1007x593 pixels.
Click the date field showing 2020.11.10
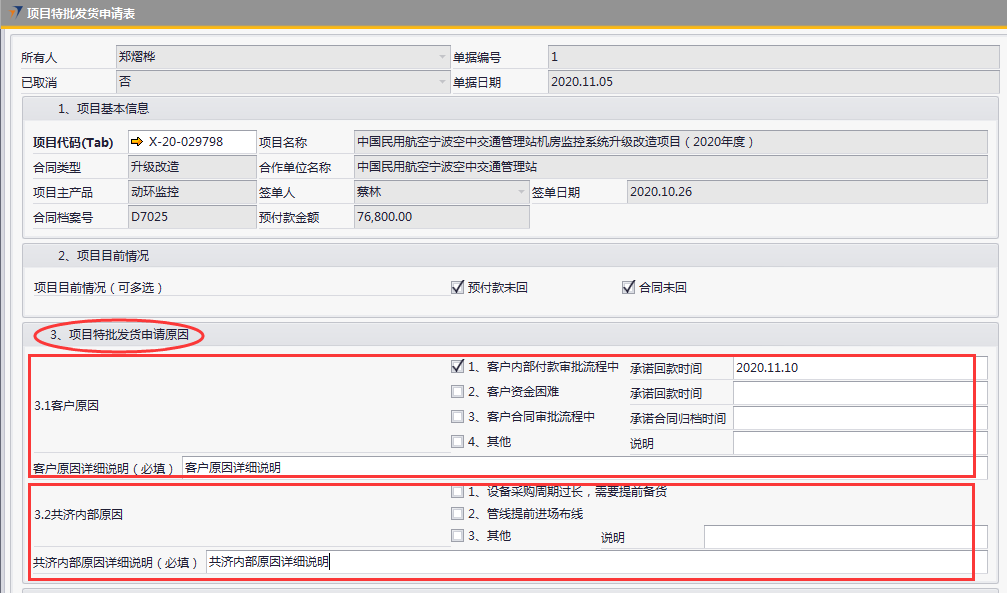tap(858, 368)
